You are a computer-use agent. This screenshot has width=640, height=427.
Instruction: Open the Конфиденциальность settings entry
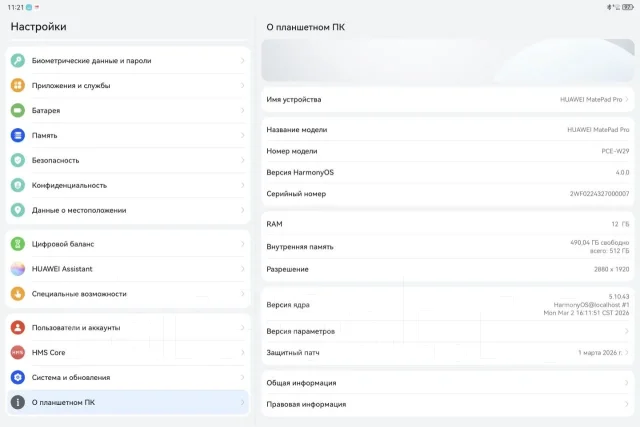coord(128,185)
